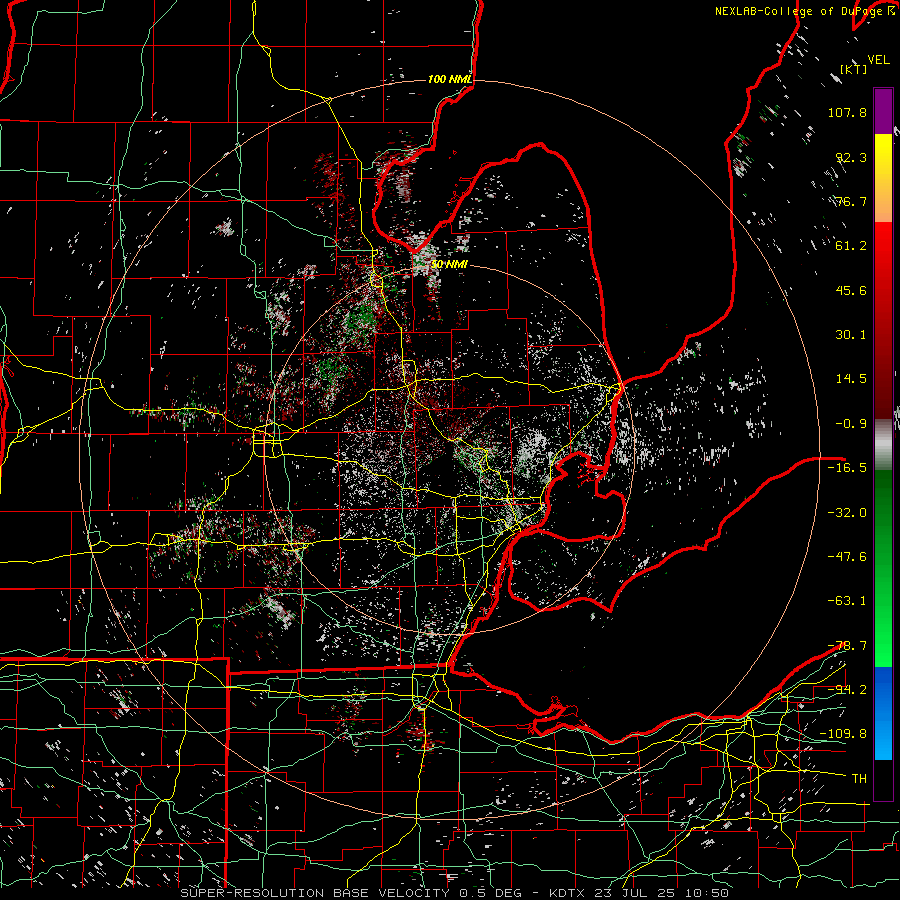The width and height of the screenshot is (900, 900).
Task: Click the 100 NMI range ring label
Action: 450,79
